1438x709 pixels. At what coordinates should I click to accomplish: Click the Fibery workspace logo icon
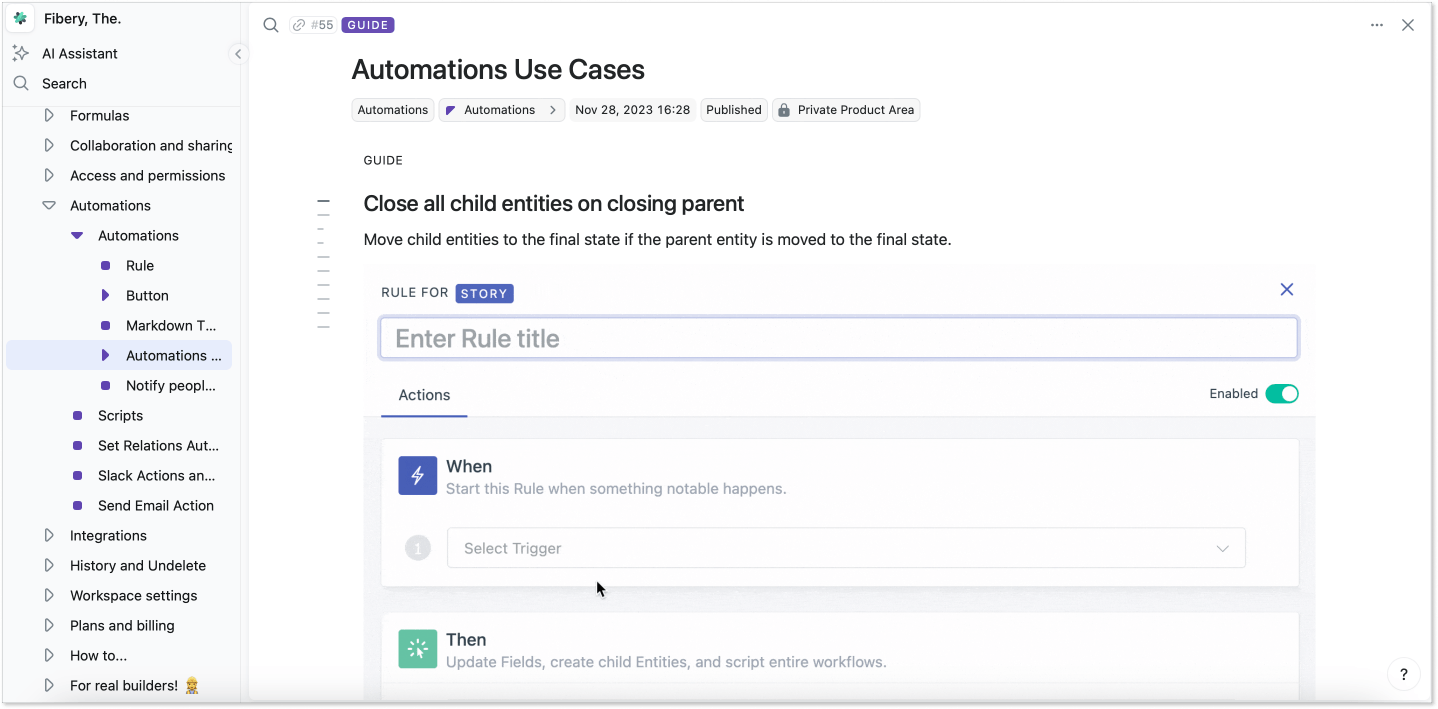pos(20,19)
